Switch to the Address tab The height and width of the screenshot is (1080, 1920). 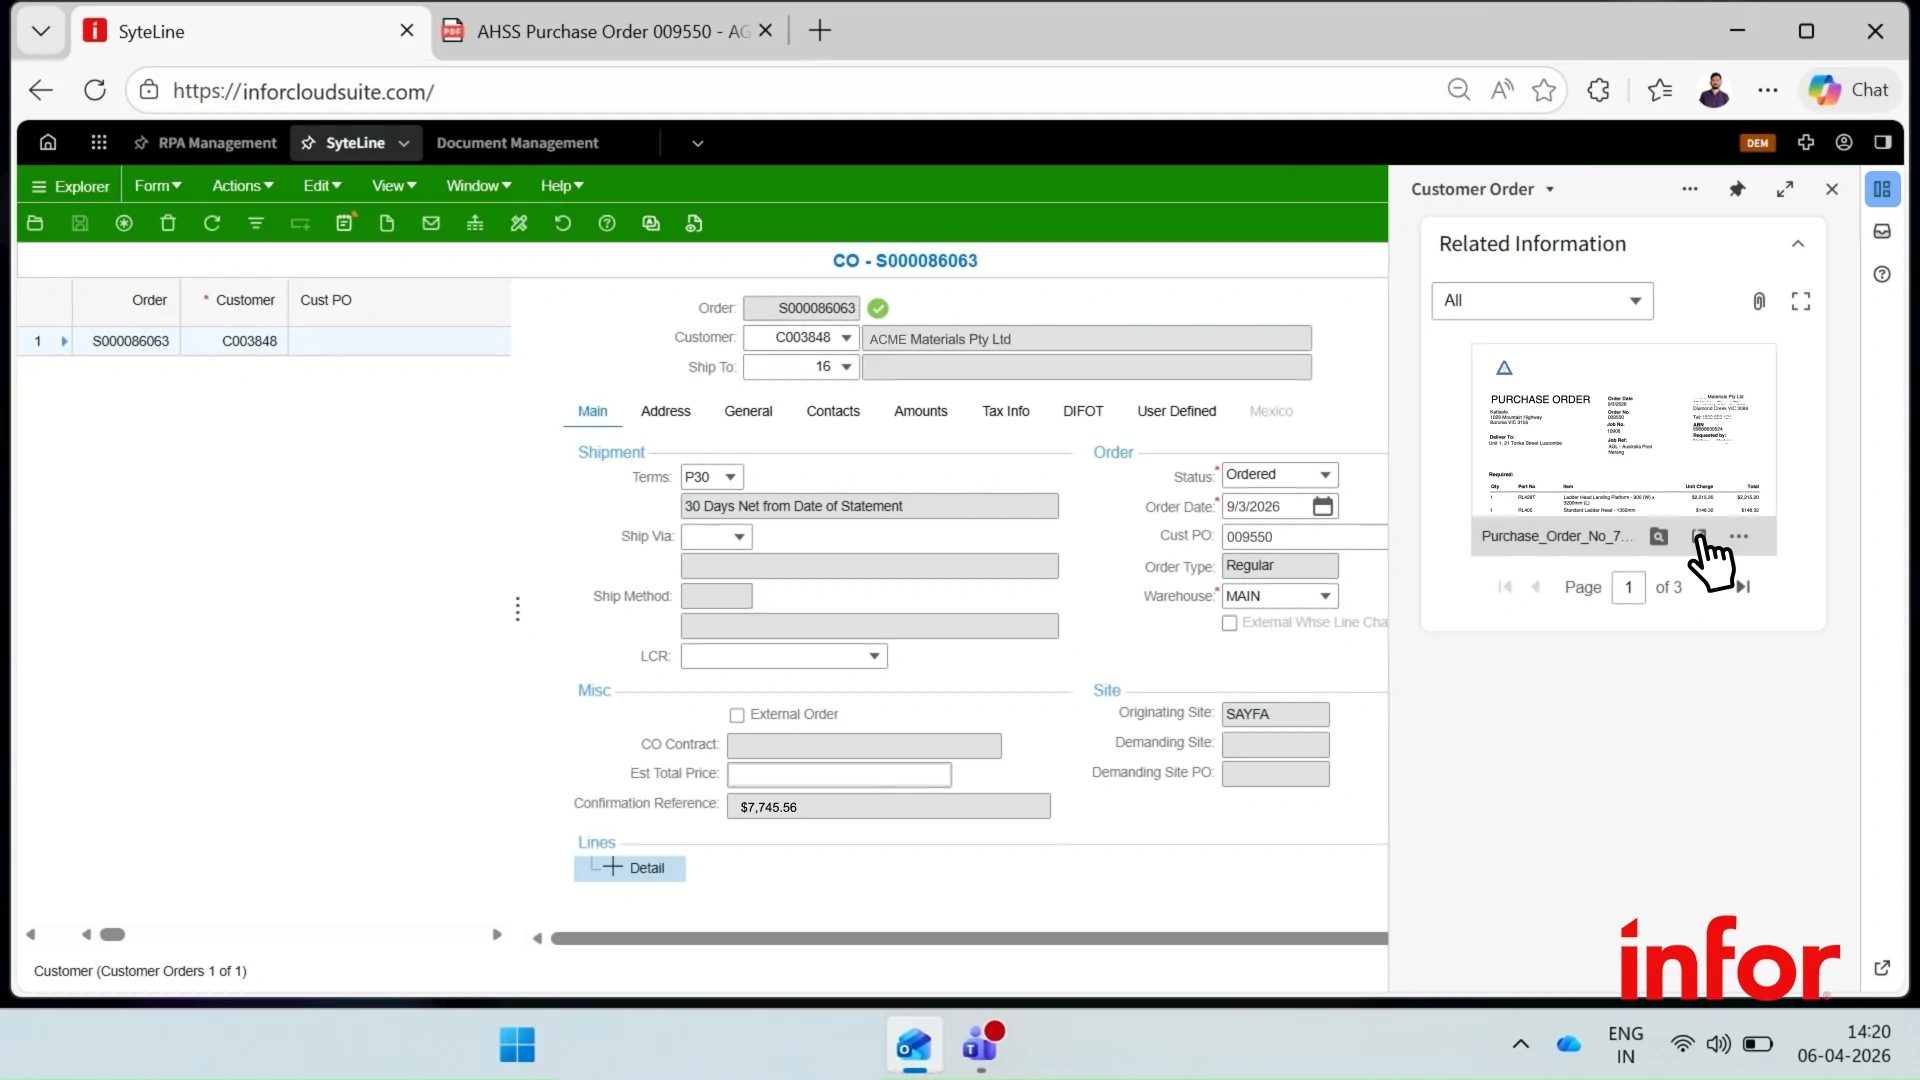pos(666,411)
